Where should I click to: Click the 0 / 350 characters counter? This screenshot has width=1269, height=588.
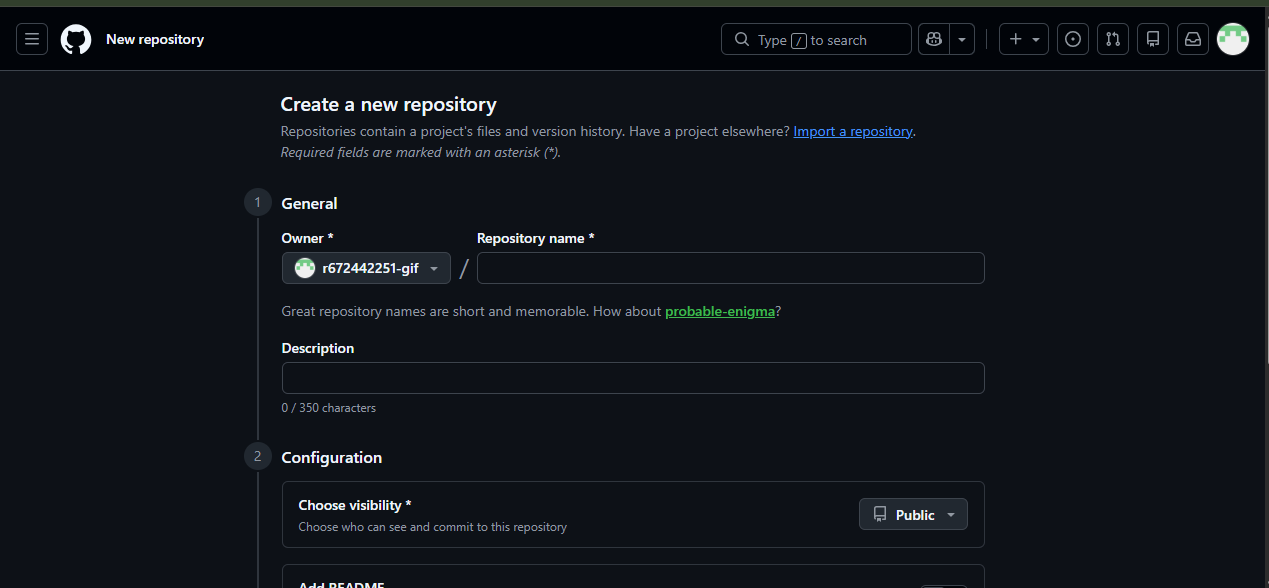[x=329, y=408]
